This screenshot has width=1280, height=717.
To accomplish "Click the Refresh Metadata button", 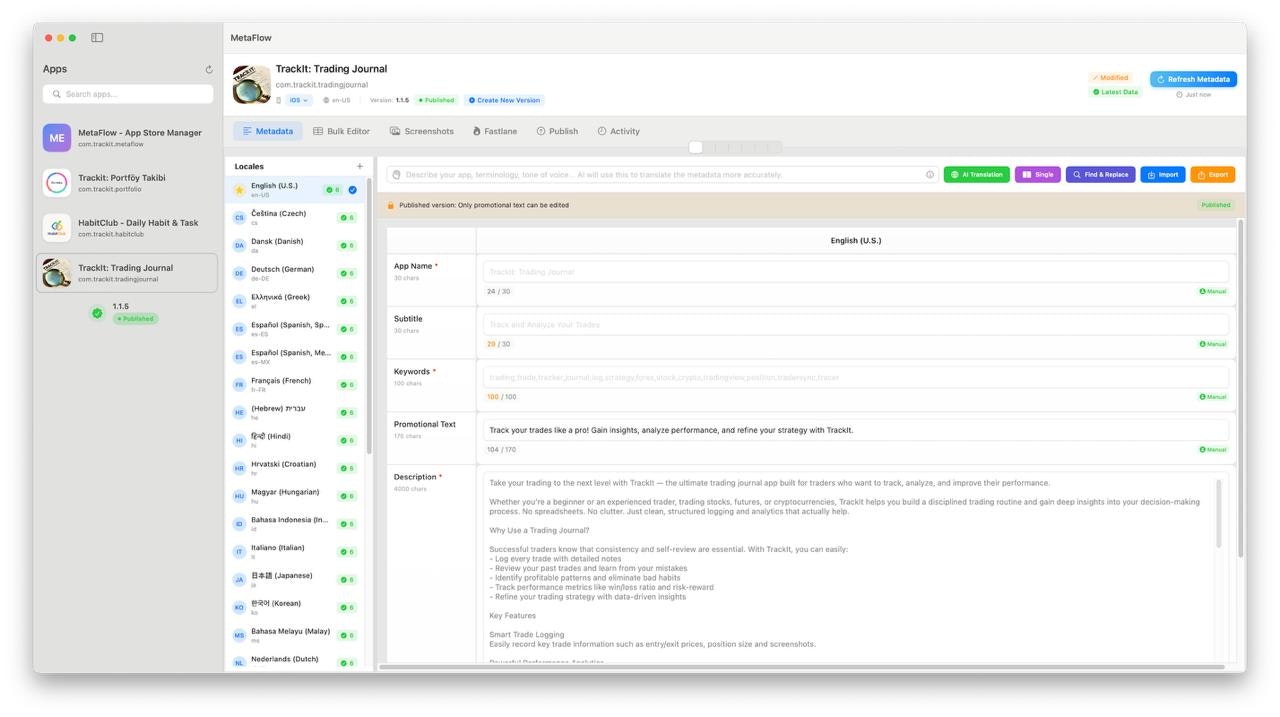I will pyautogui.click(x=1192, y=78).
